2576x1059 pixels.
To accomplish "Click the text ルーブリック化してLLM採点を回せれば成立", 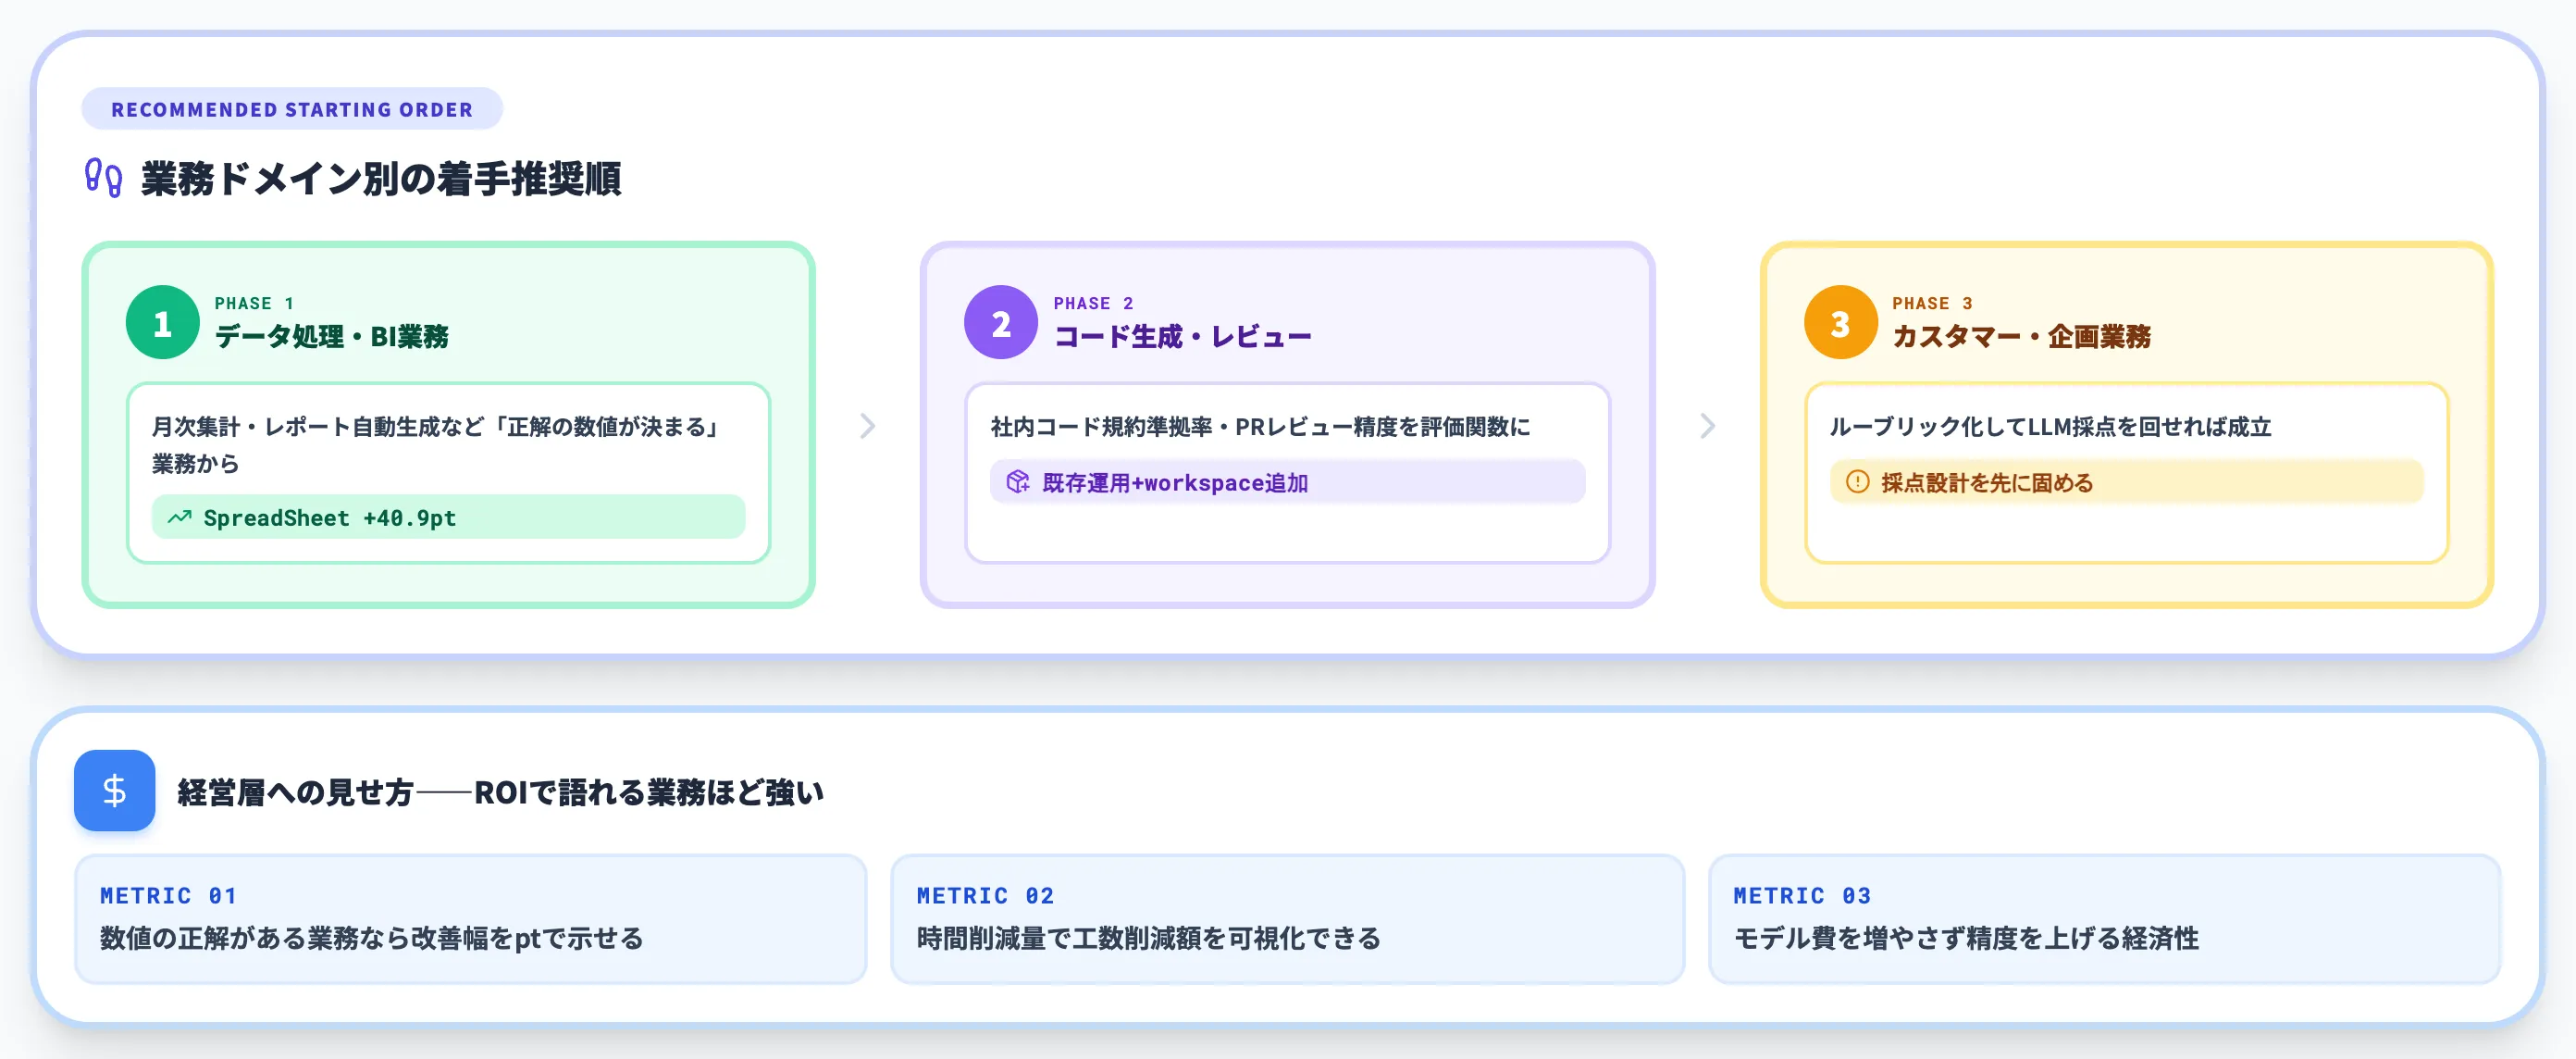I will [2050, 427].
